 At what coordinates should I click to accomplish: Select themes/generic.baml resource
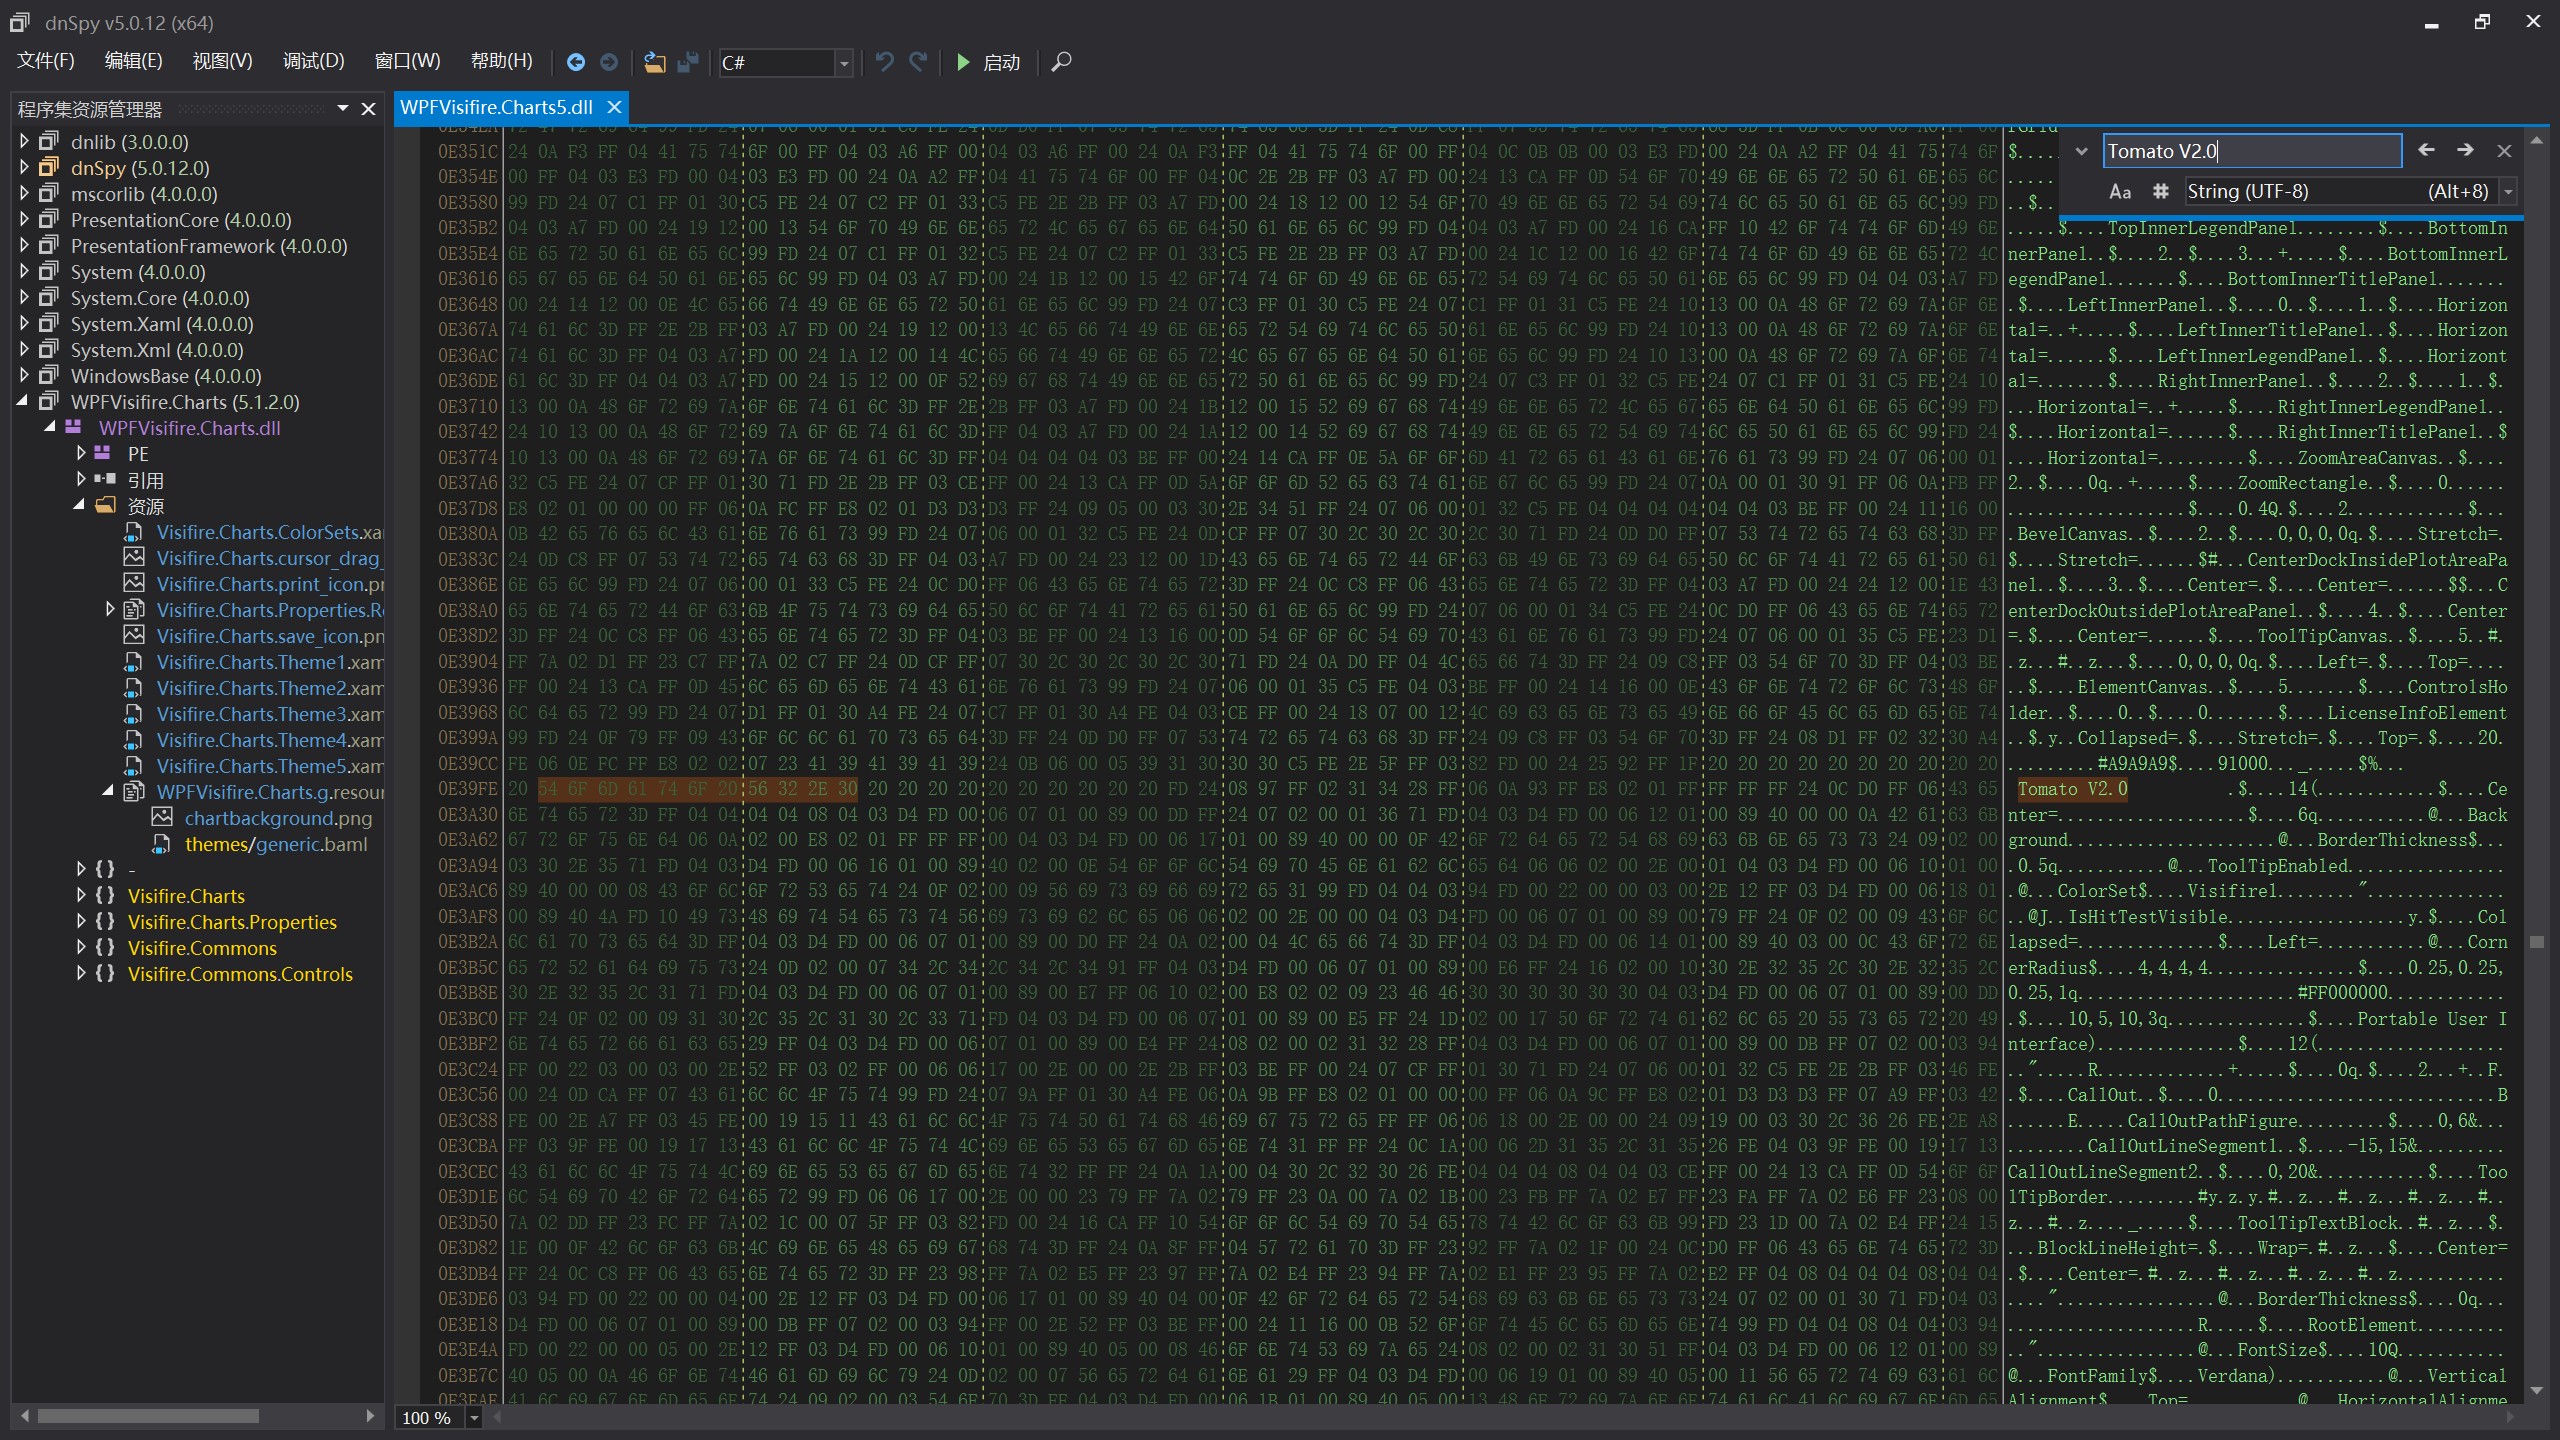coord(276,844)
